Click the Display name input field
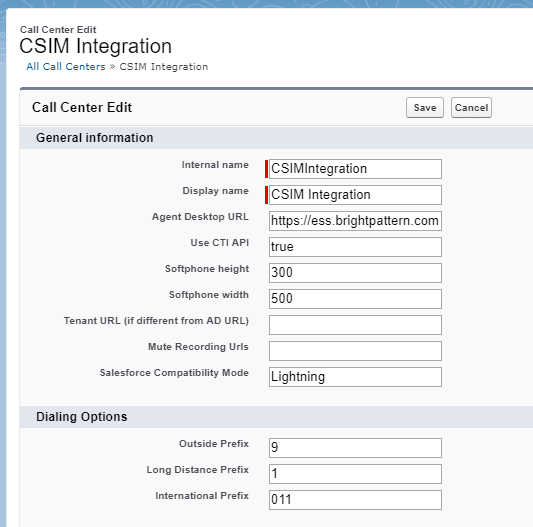Viewport: 533px width, 527px height. [355, 195]
